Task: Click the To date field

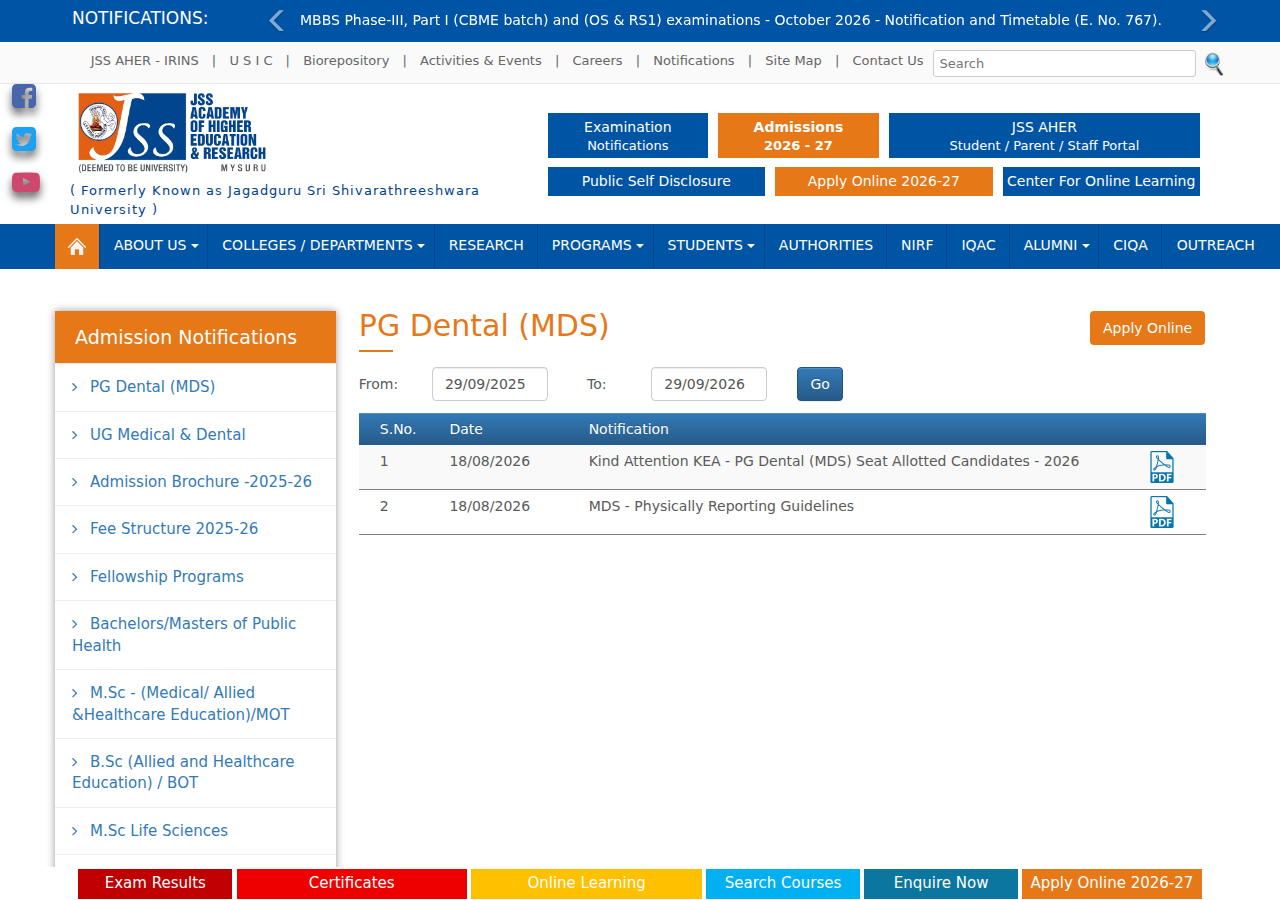Action: [709, 384]
